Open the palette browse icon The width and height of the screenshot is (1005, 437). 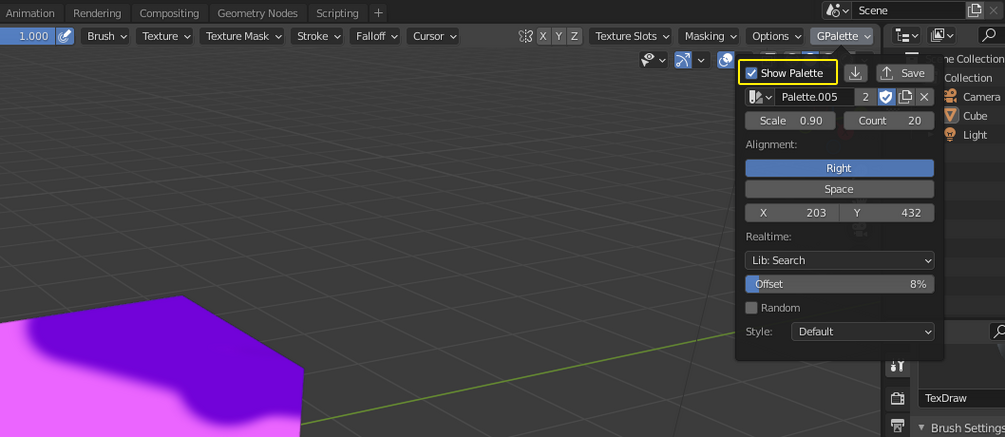click(760, 97)
